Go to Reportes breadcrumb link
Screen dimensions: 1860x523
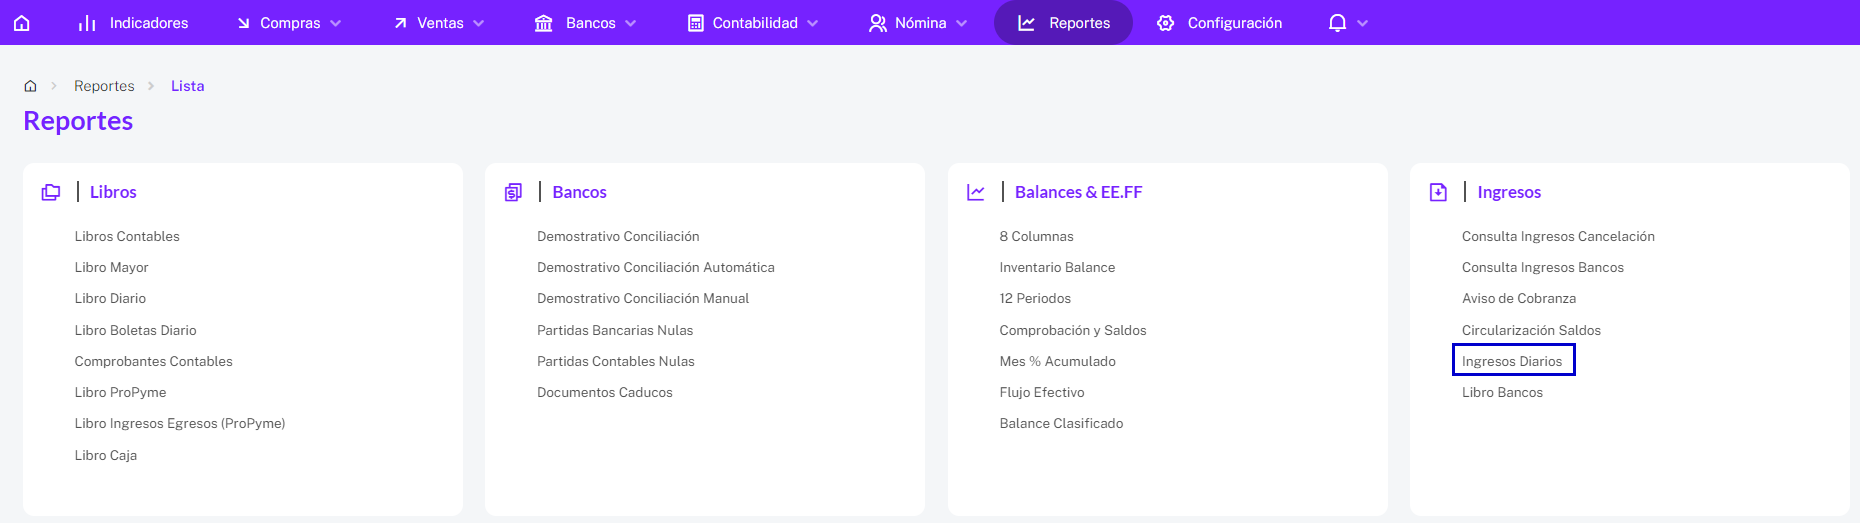[x=104, y=86]
